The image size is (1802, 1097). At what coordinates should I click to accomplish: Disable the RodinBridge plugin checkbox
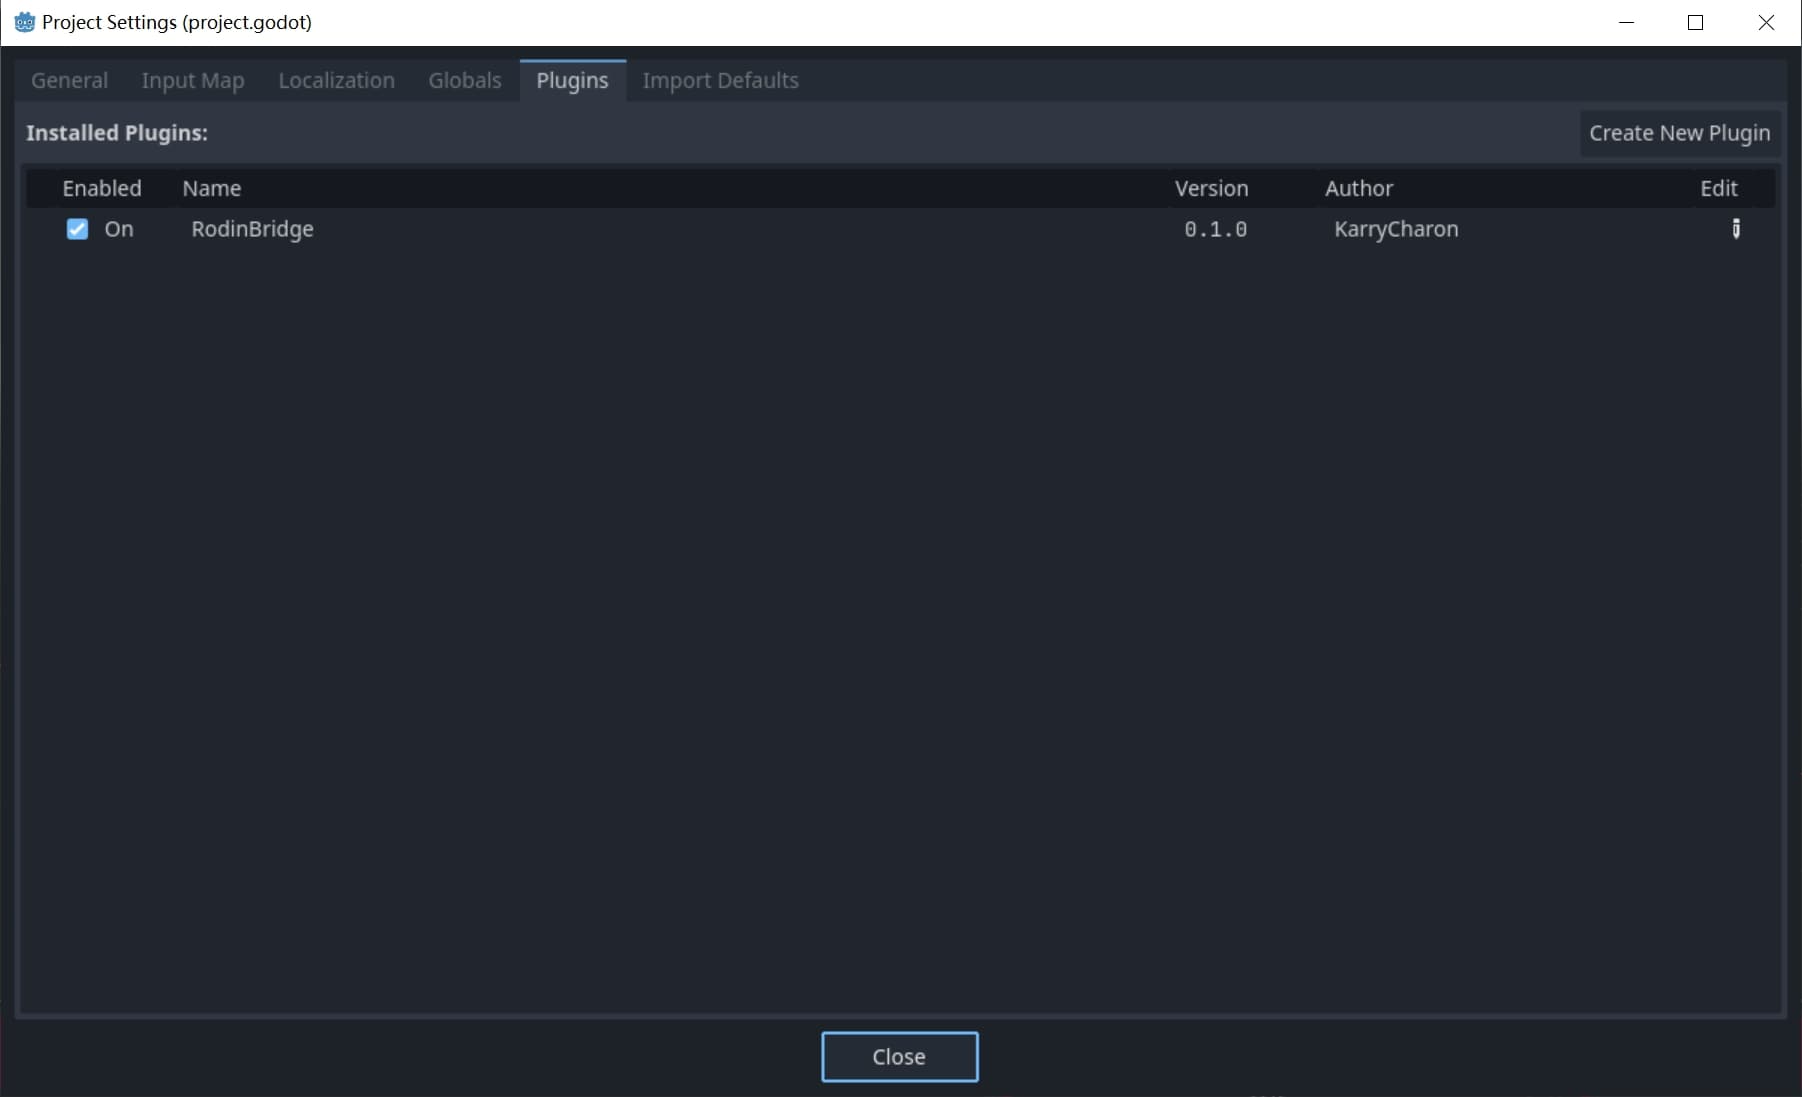[77, 229]
